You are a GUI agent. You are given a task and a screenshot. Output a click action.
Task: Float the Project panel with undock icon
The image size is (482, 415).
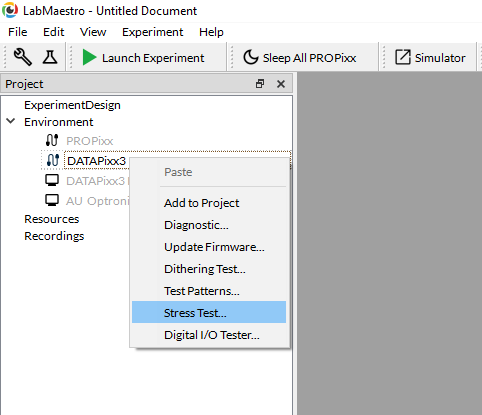tap(260, 84)
